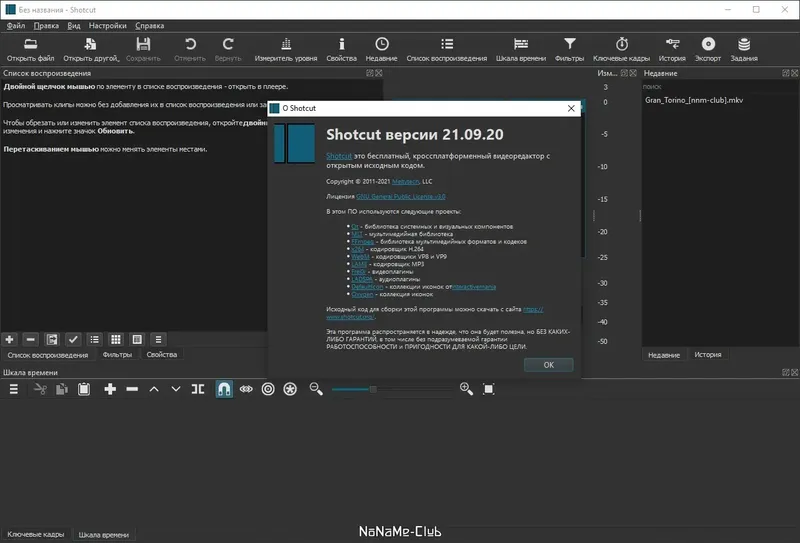This screenshot has width=800, height=543.
Task: Click zoom timeline to fit icon
Action: (x=488, y=389)
